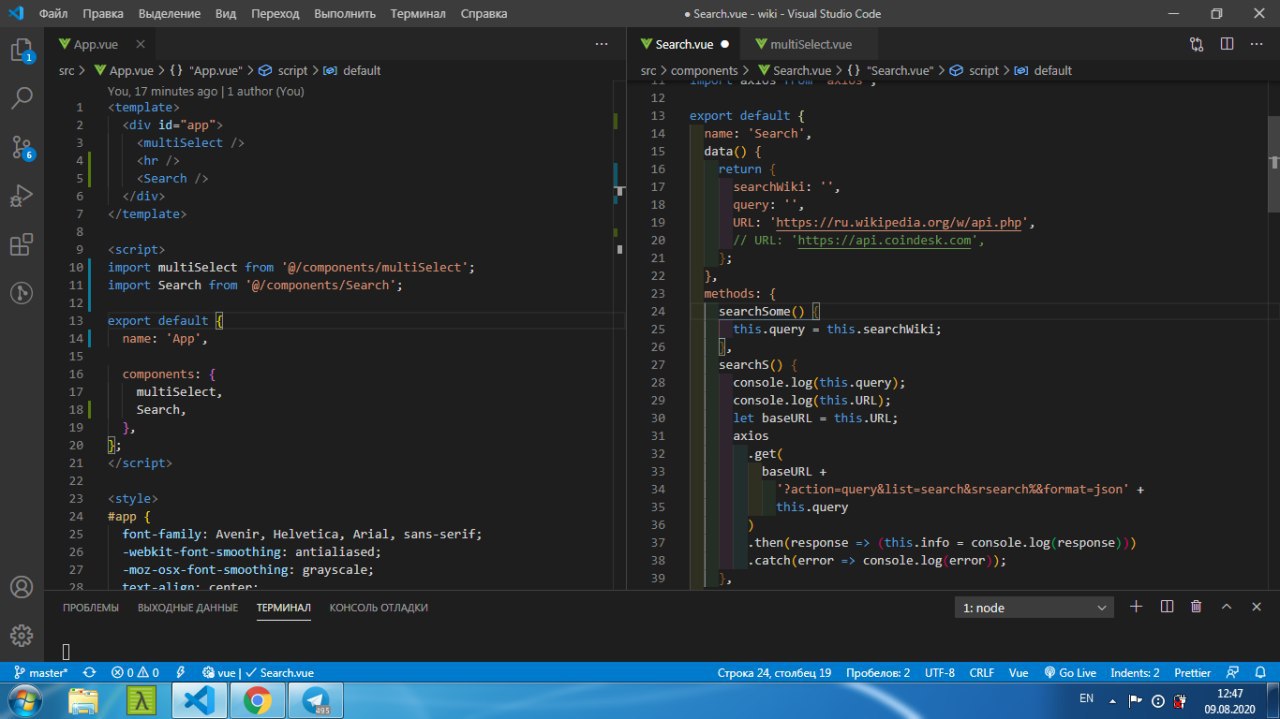
Task: Add a new terminal with the plus icon
Action: (1136, 607)
